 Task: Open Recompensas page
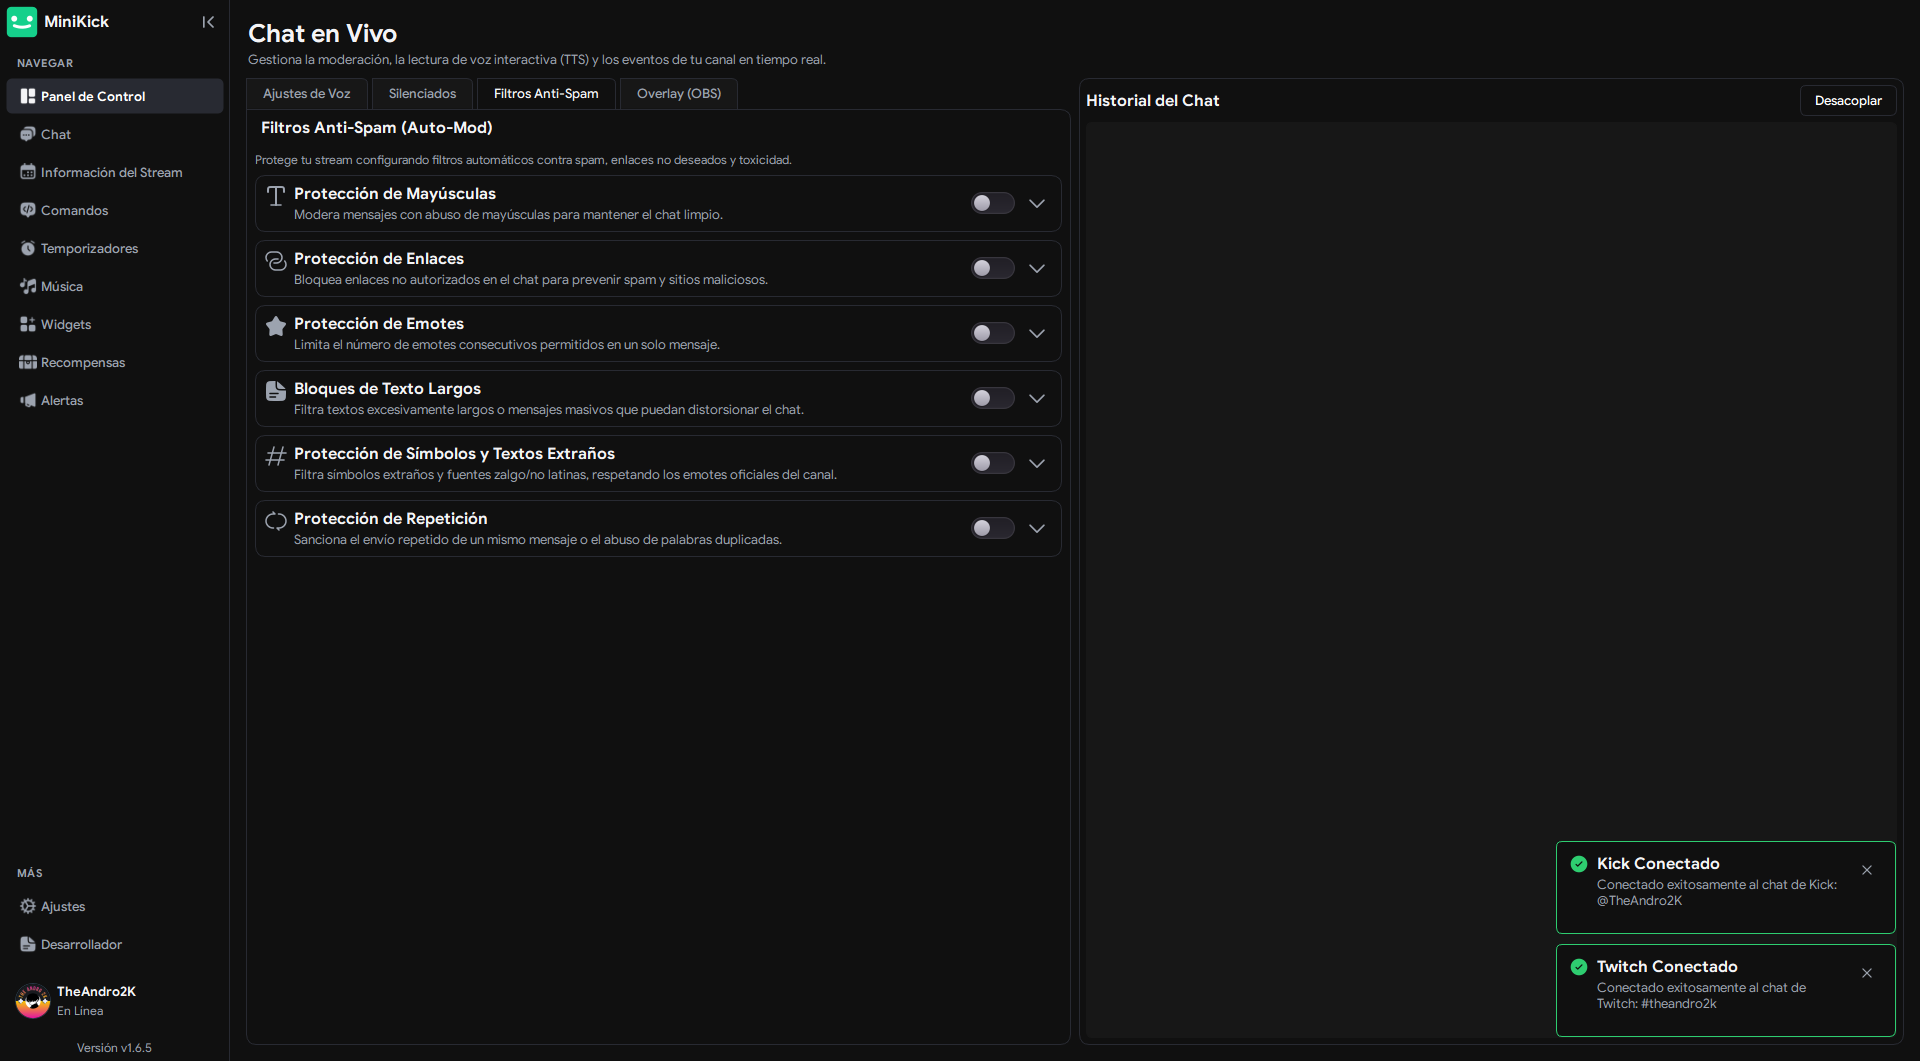[x=115, y=362]
